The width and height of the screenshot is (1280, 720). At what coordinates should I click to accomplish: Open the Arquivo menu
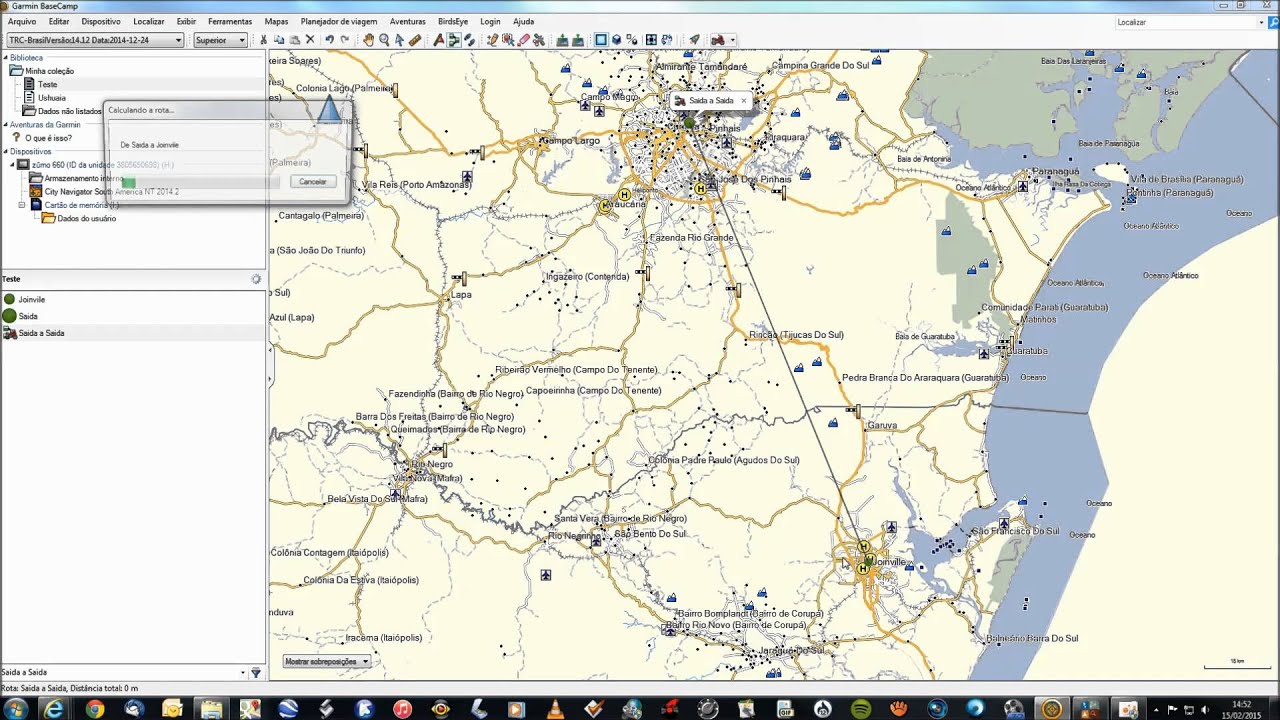tap(22, 21)
